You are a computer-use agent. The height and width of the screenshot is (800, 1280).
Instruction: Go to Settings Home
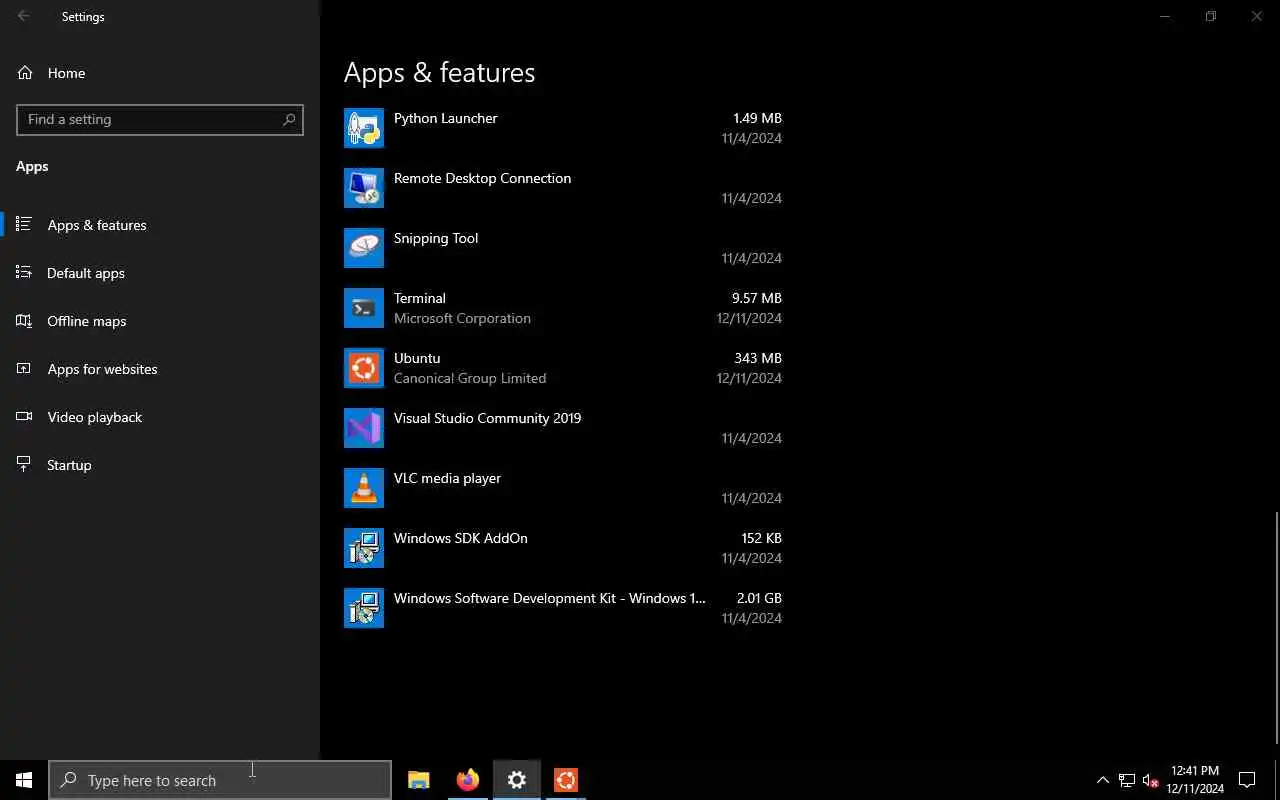(x=160, y=73)
